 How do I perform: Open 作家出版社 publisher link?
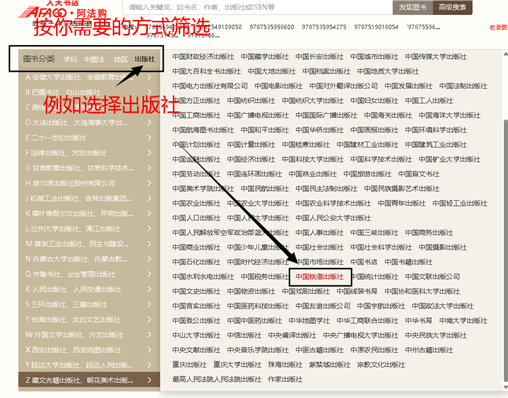point(285,379)
